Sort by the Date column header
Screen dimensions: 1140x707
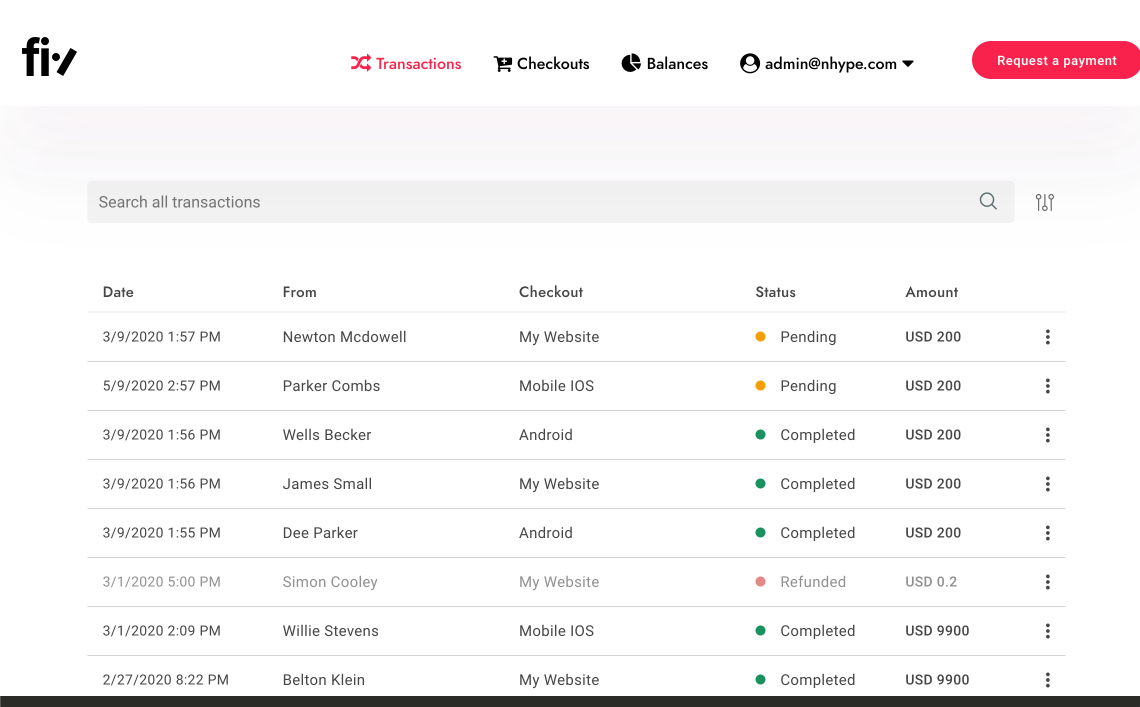pyautogui.click(x=118, y=292)
